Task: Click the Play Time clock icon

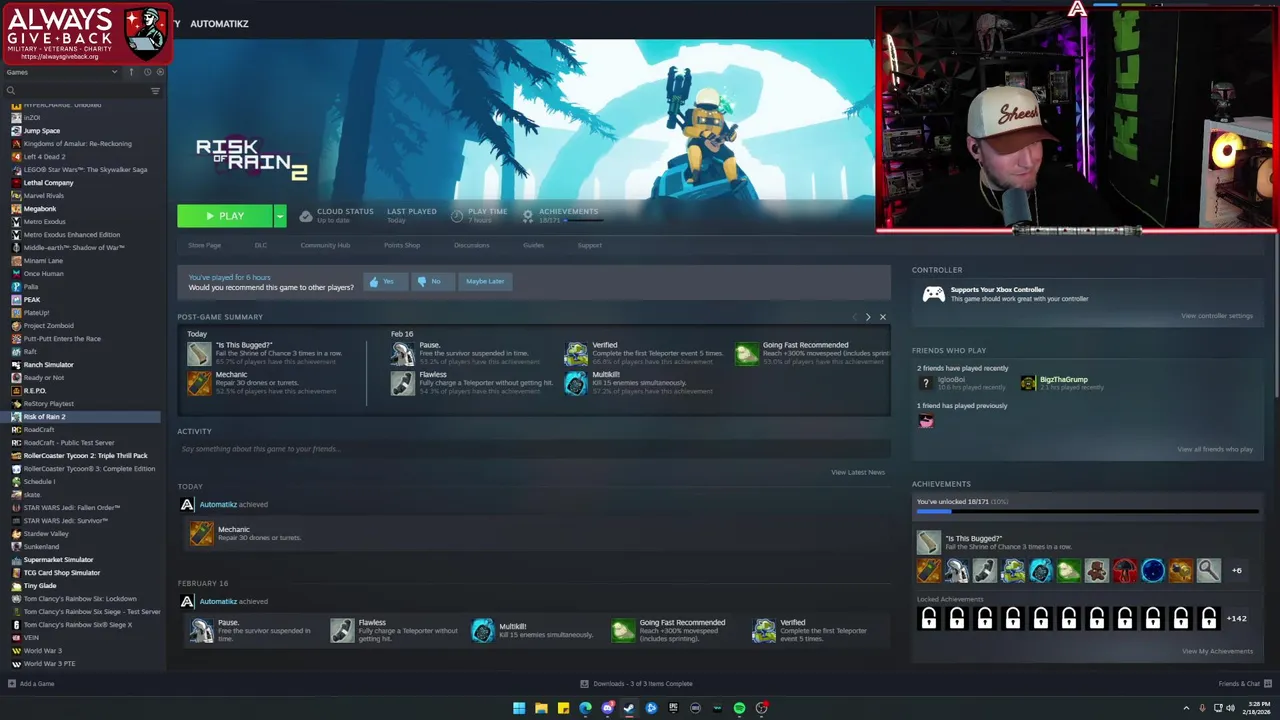Action: [457, 216]
